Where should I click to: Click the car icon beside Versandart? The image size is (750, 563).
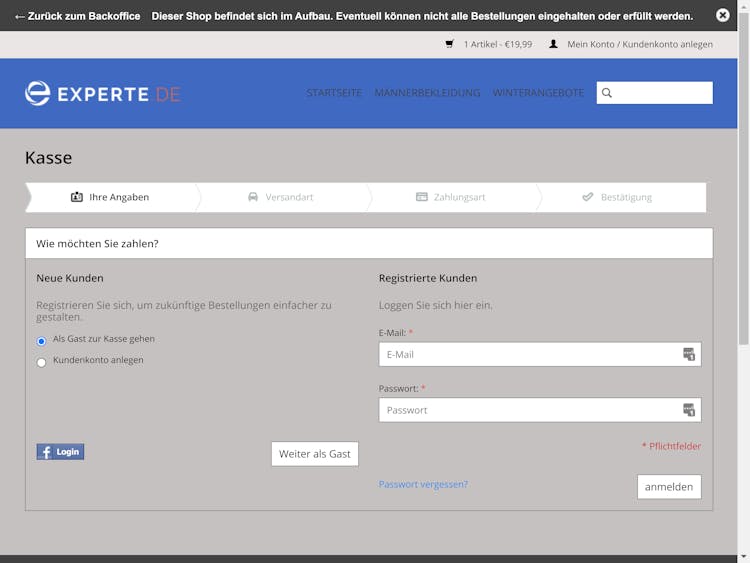coord(253,197)
